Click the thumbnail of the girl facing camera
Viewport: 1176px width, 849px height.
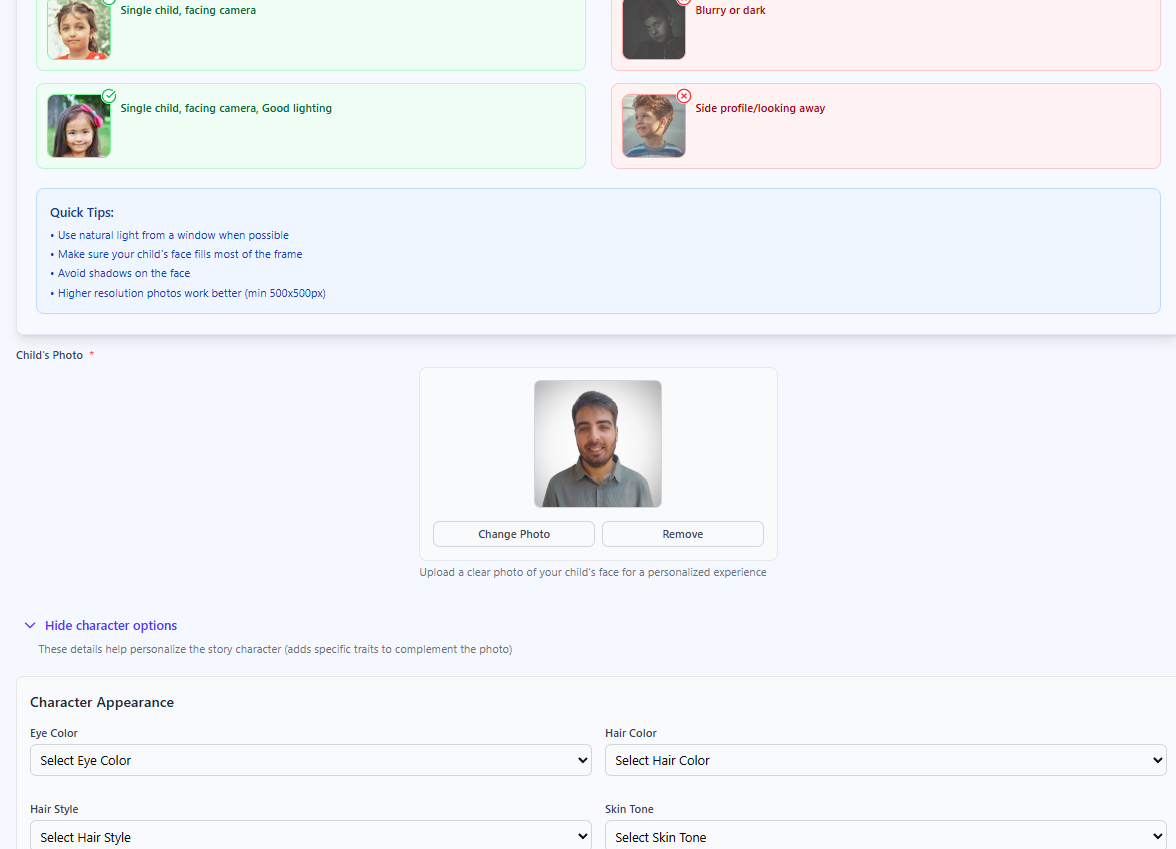(x=78, y=30)
